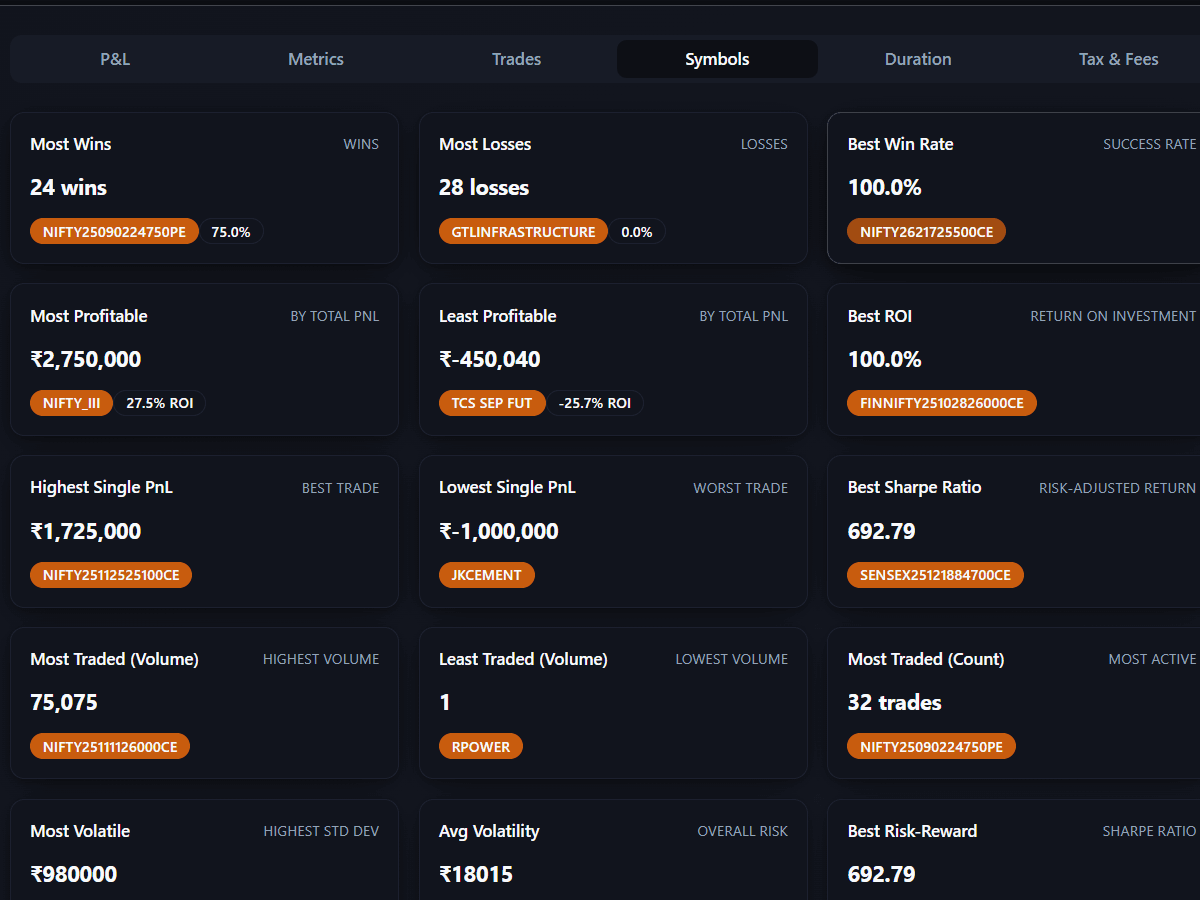
Task: Switch to the Trades tab
Action: 516,59
